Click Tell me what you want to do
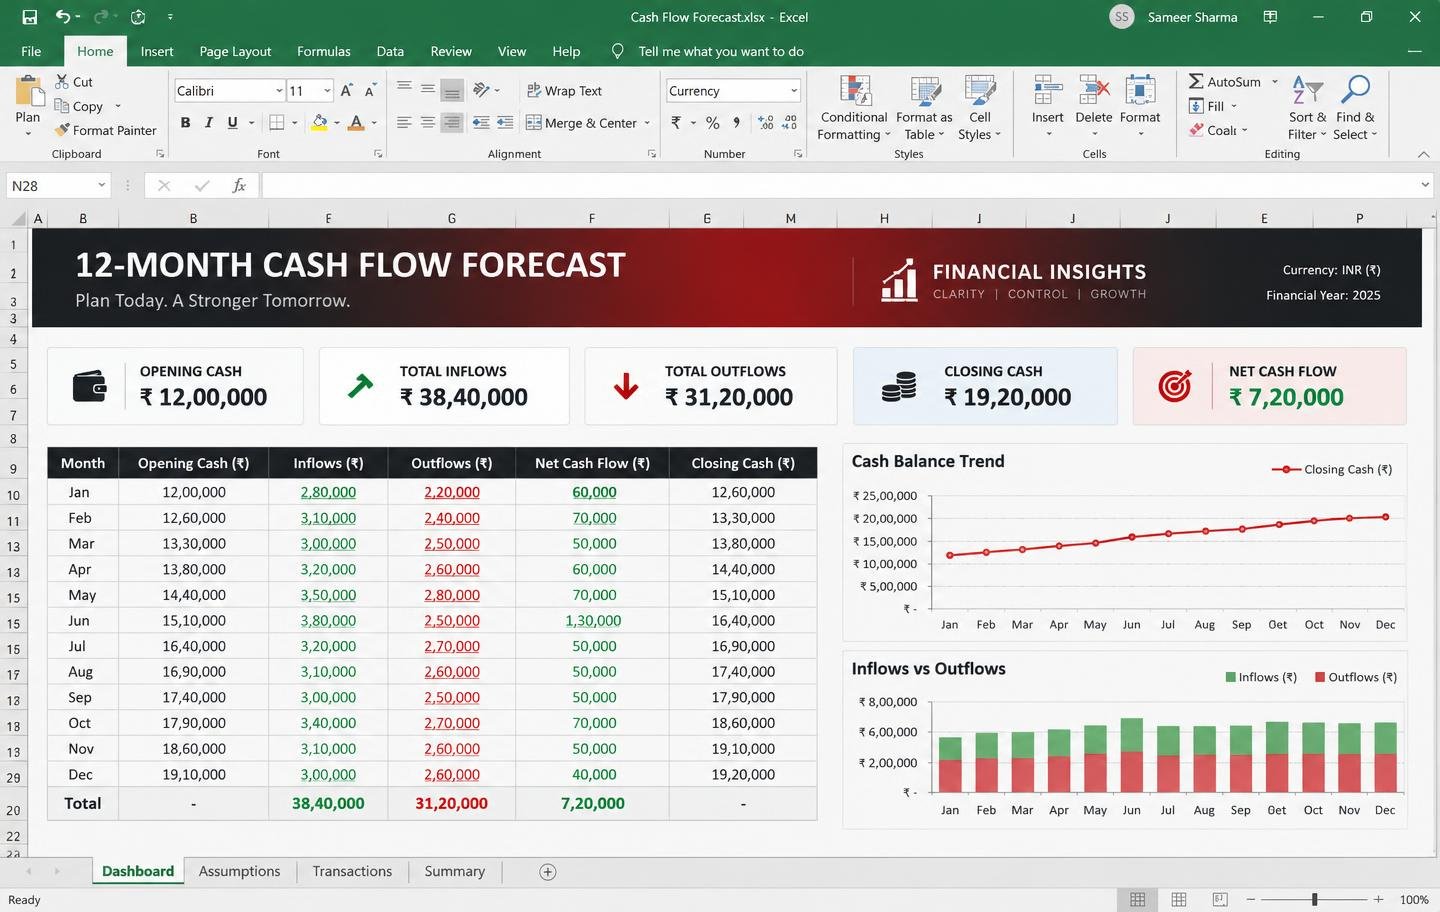This screenshot has height=912, width=1440. pyautogui.click(x=721, y=51)
